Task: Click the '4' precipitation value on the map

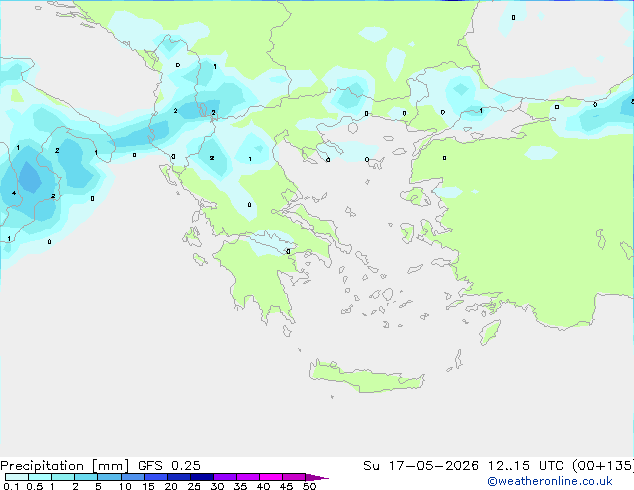Action: coord(14,193)
